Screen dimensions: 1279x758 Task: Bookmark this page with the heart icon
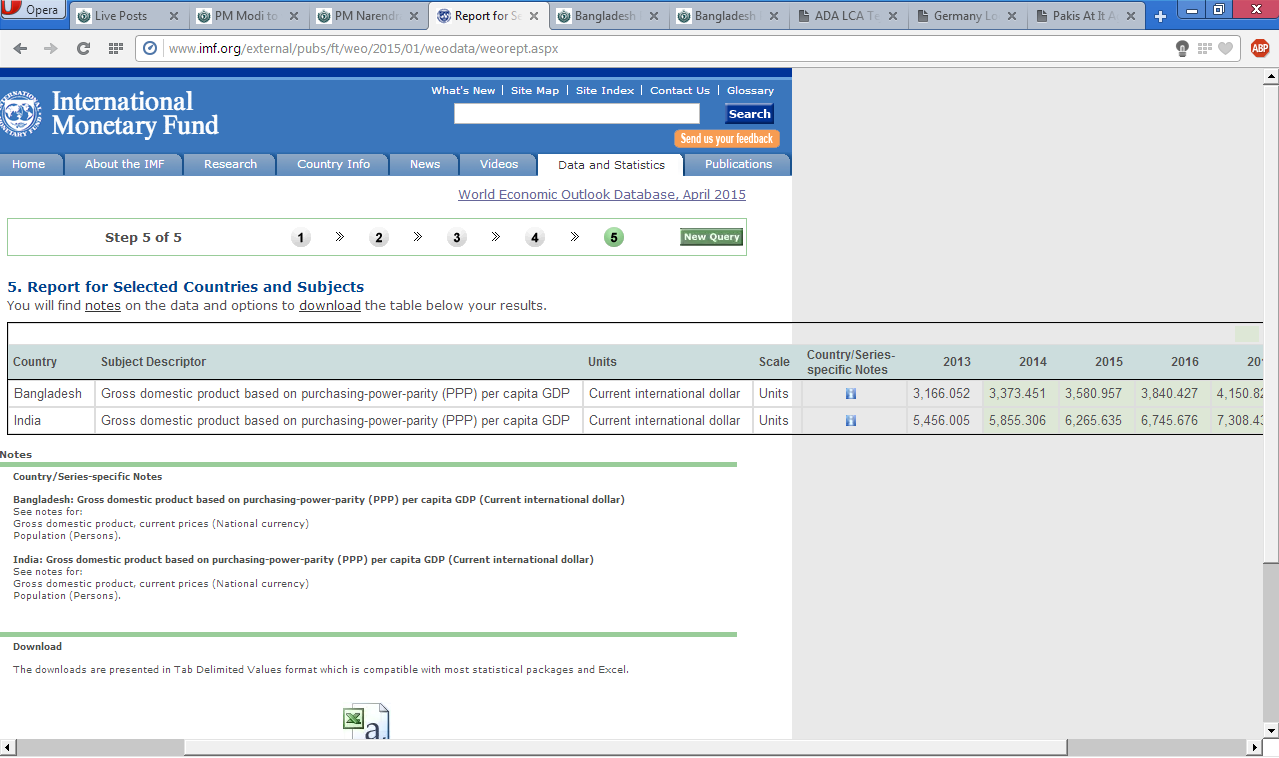click(1225, 49)
